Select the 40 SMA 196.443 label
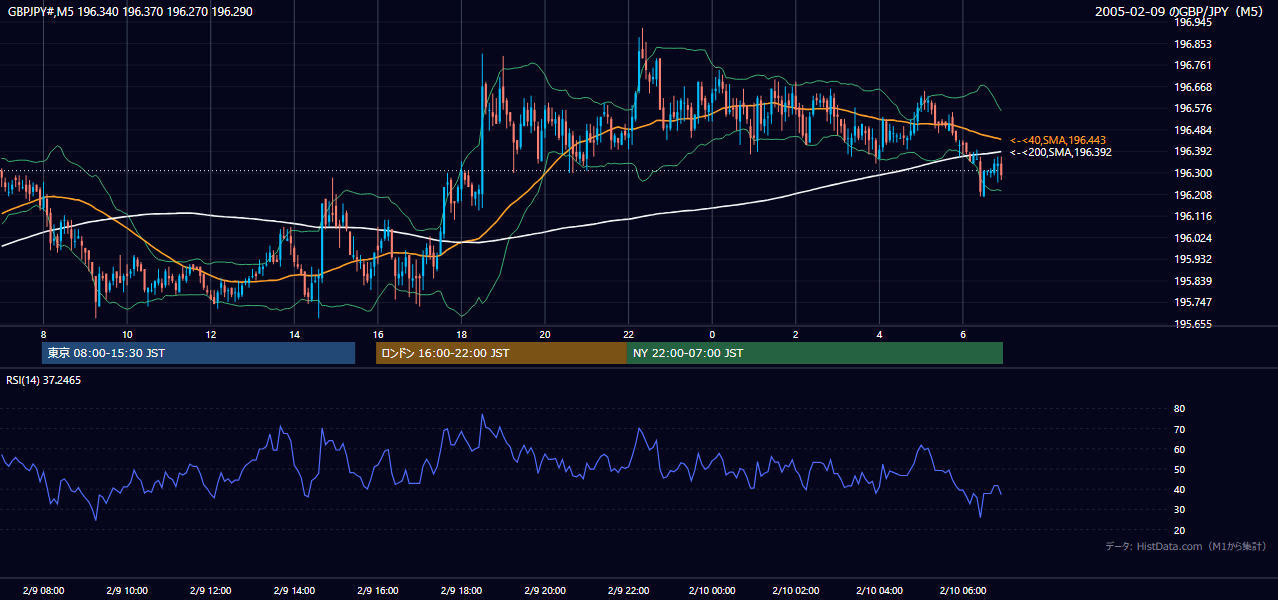Image resolution: width=1278 pixels, height=600 pixels. click(x=1058, y=140)
